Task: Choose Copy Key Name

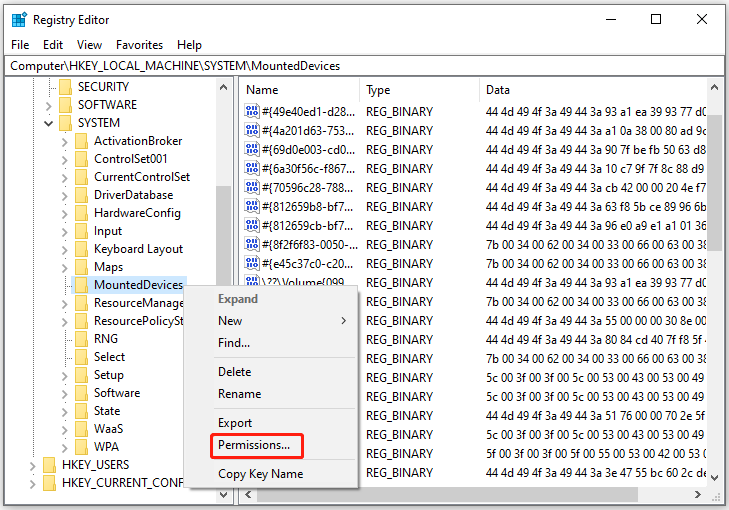Action: tap(261, 474)
